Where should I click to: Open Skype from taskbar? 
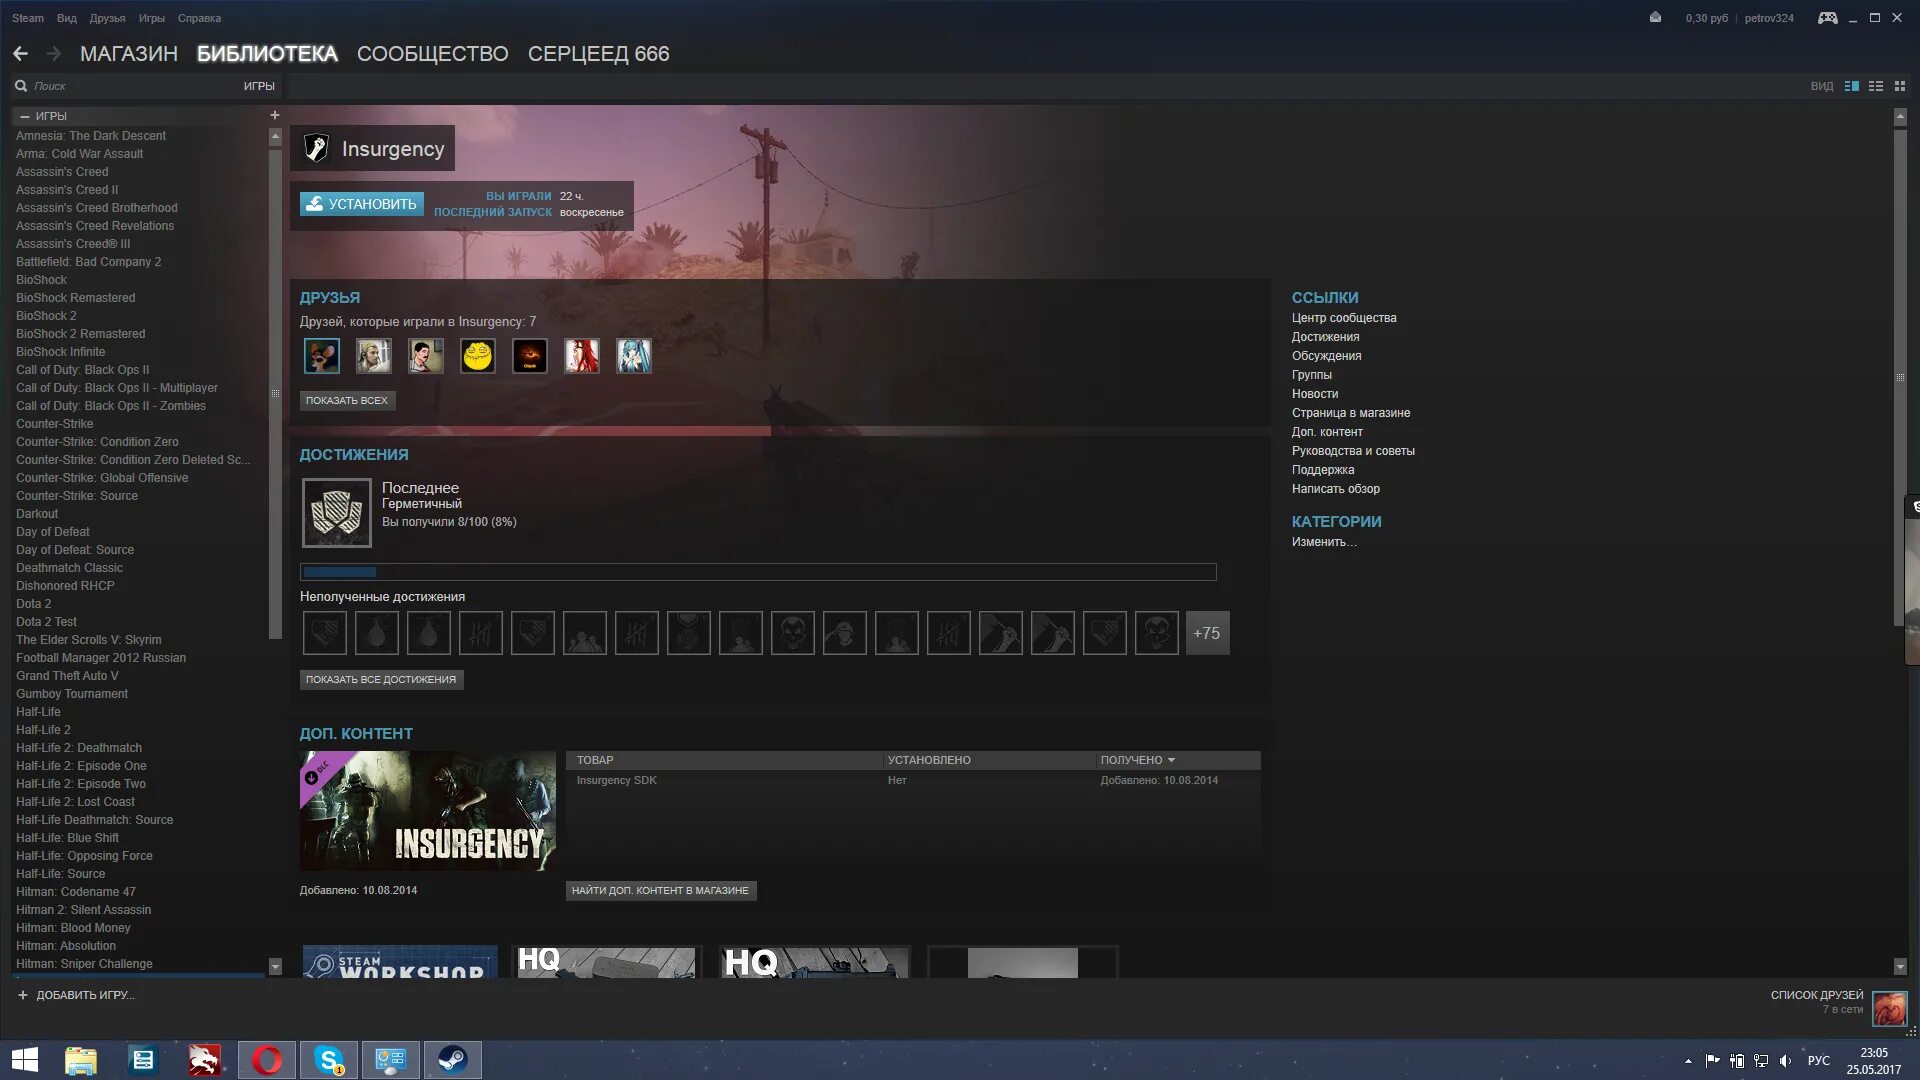pyautogui.click(x=329, y=1060)
